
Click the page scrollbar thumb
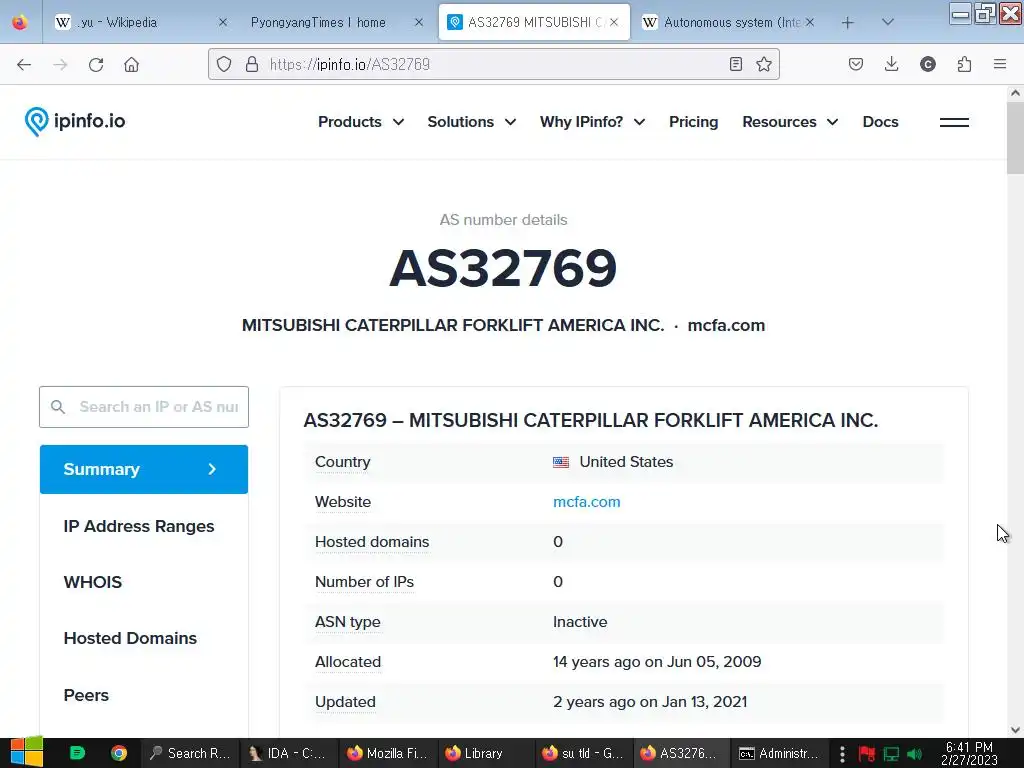click(1015, 138)
